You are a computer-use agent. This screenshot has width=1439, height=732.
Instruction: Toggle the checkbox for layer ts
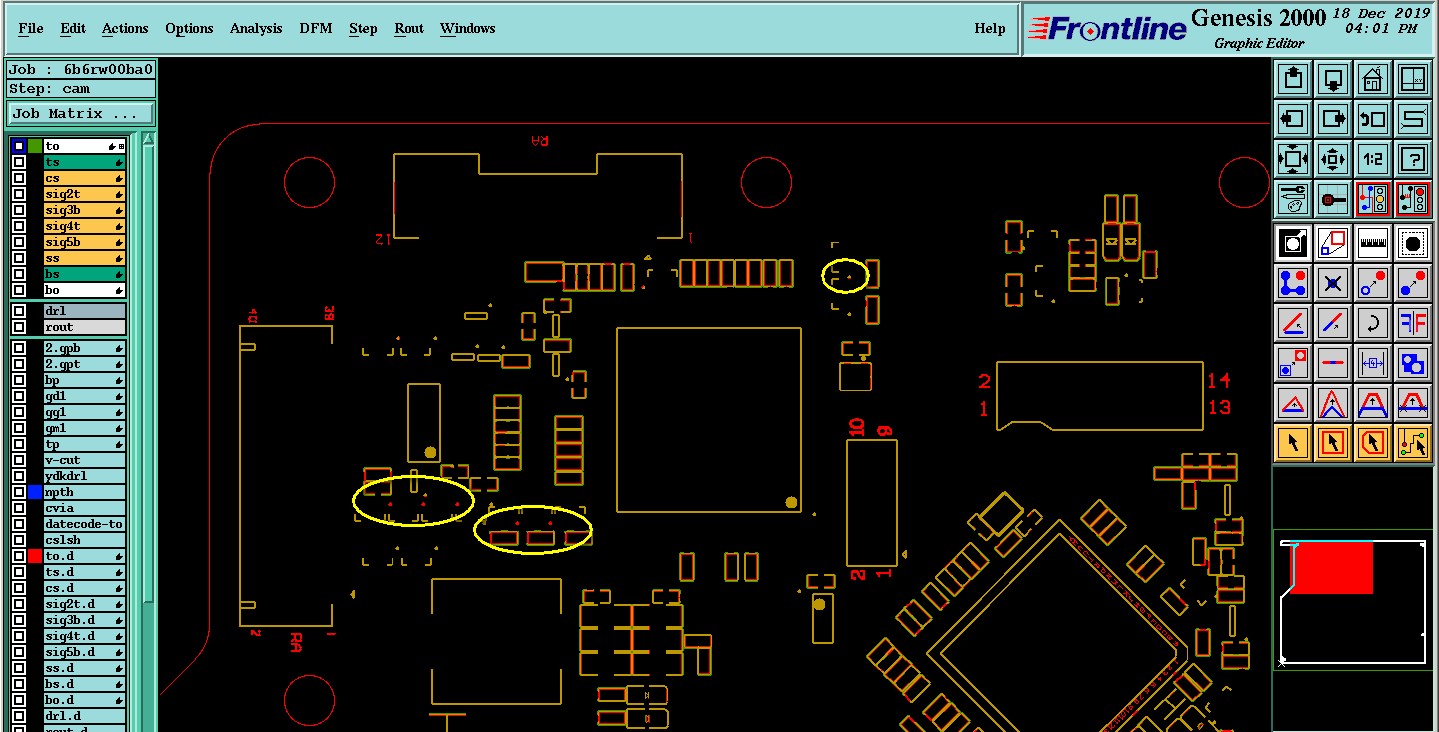pyautogui.click(x=19, y=162)
